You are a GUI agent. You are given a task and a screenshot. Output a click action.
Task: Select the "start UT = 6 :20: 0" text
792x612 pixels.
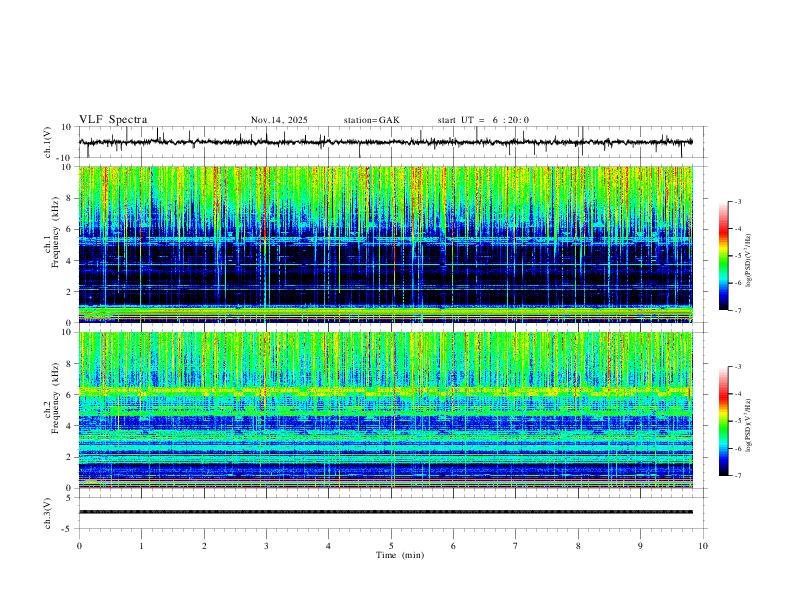click(x=483, y=120)
